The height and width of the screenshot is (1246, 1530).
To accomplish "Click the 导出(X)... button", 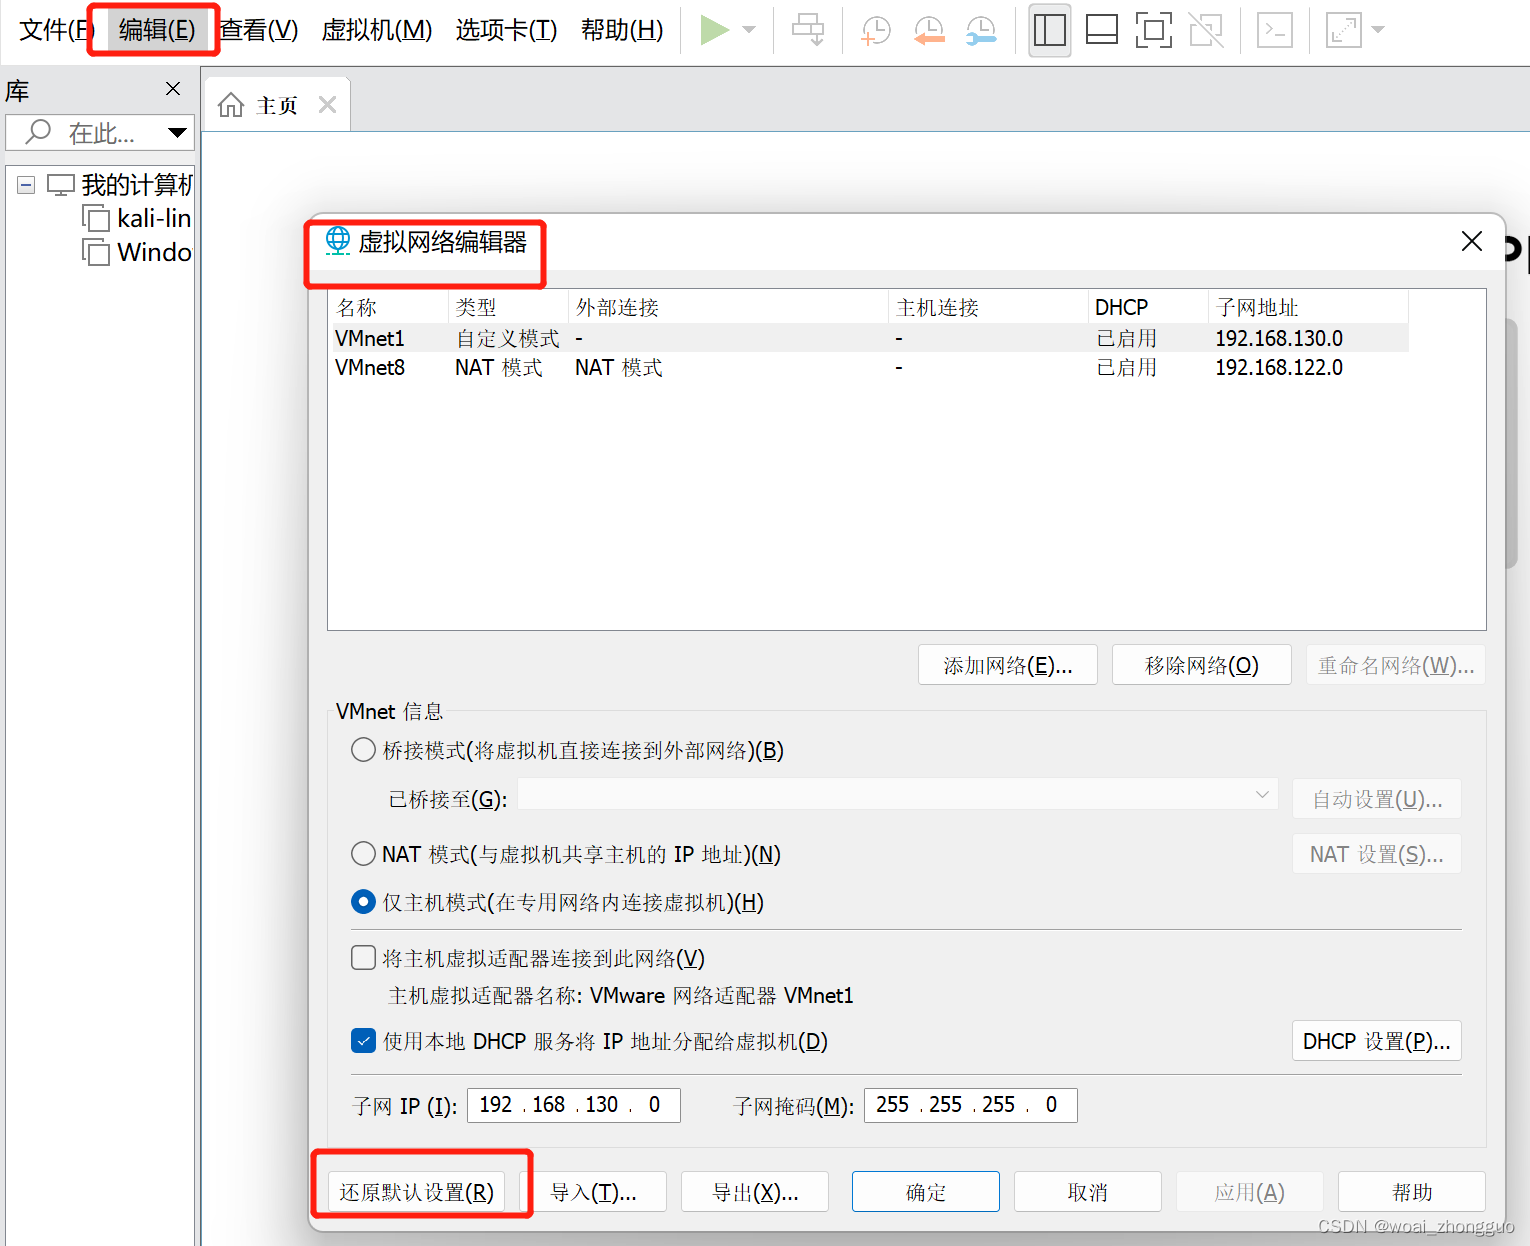I will [x=755, y=1192].
